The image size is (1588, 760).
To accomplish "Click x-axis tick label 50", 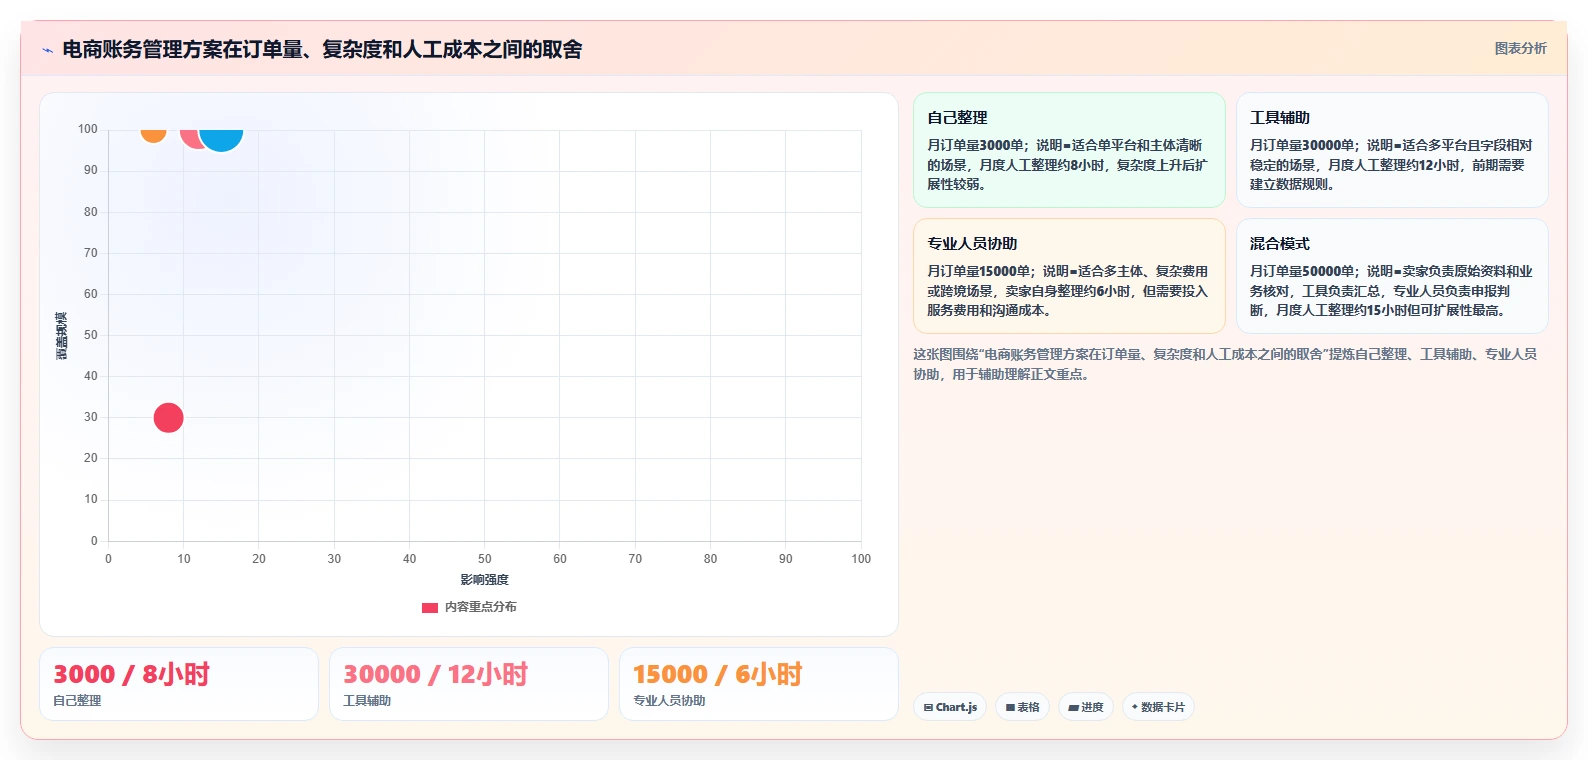I will pos(485,559).
